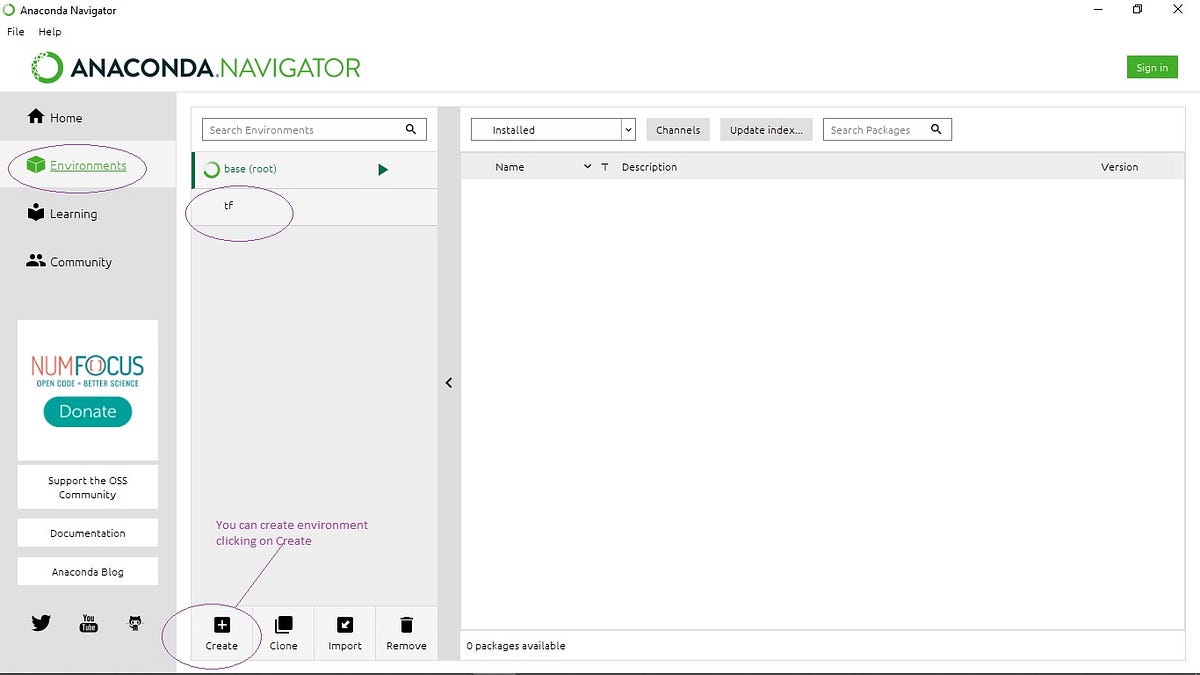Open the Twitter icon link
The image size is (1200, 675).
(41, 623)
